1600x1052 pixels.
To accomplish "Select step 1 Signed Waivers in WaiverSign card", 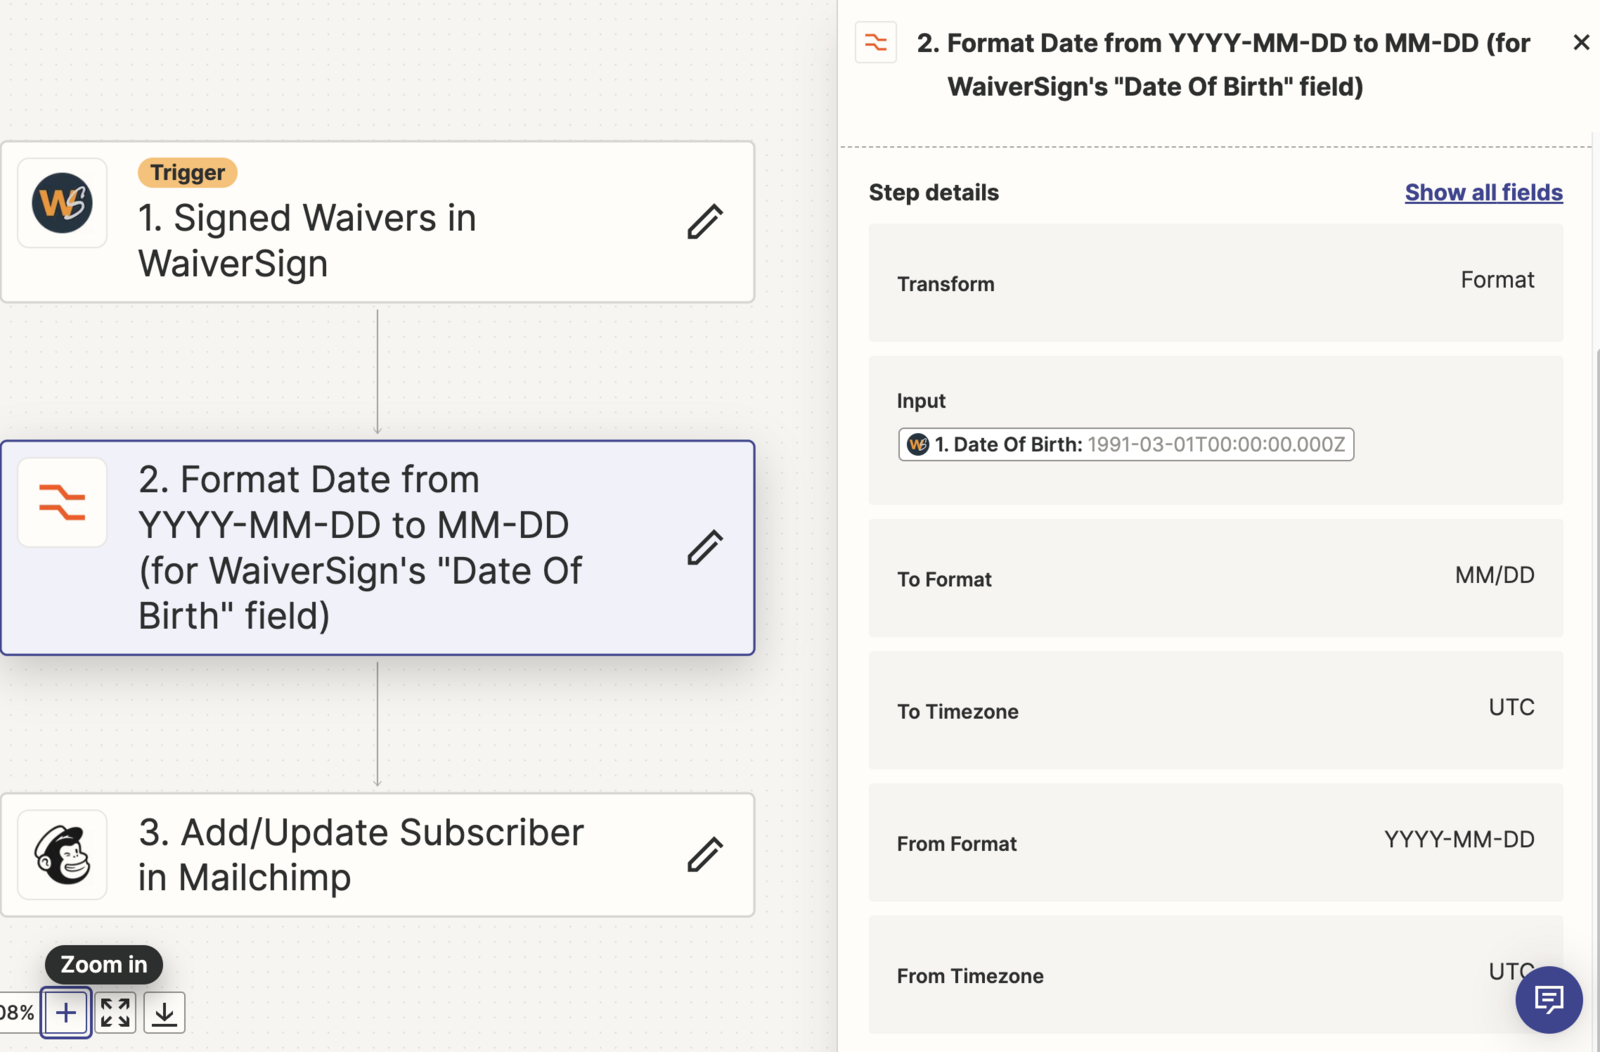I will 378,222.
